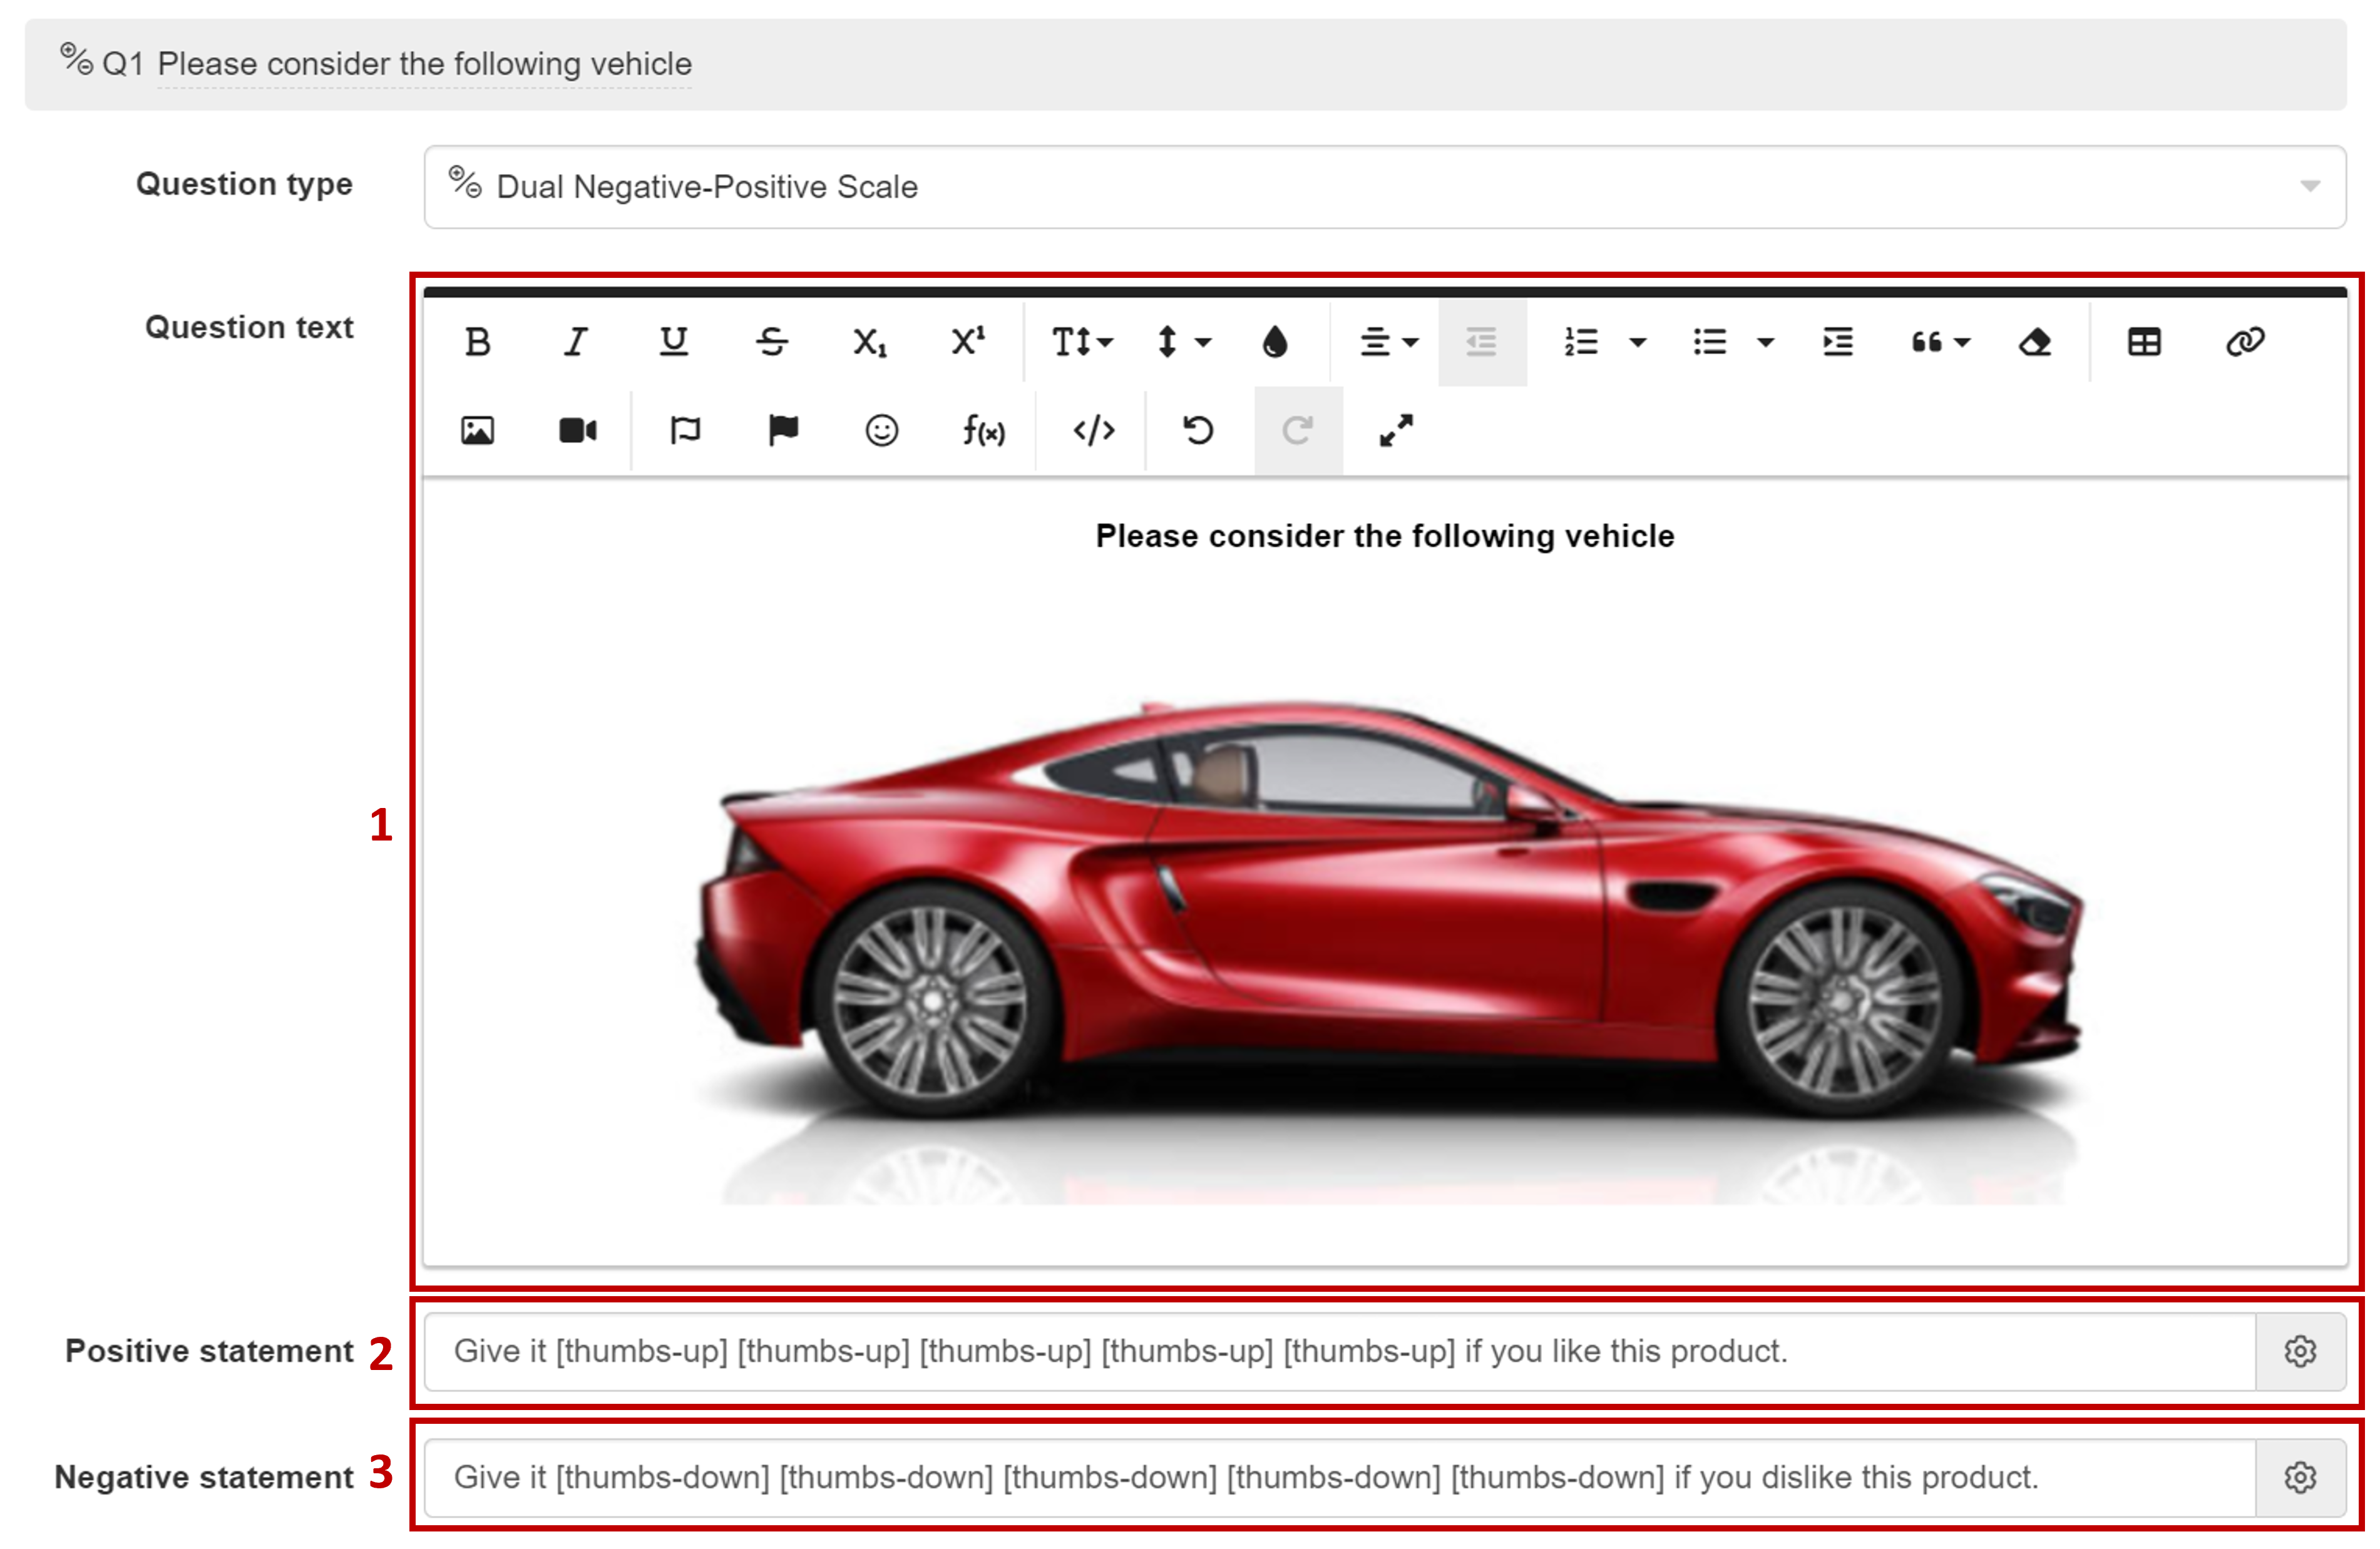Image resolution: width=2380 pixels, height=1549 pixels.
Task: Open Negative statement gear settings
Action: pyautogui.click(x=2300, y=1478)
